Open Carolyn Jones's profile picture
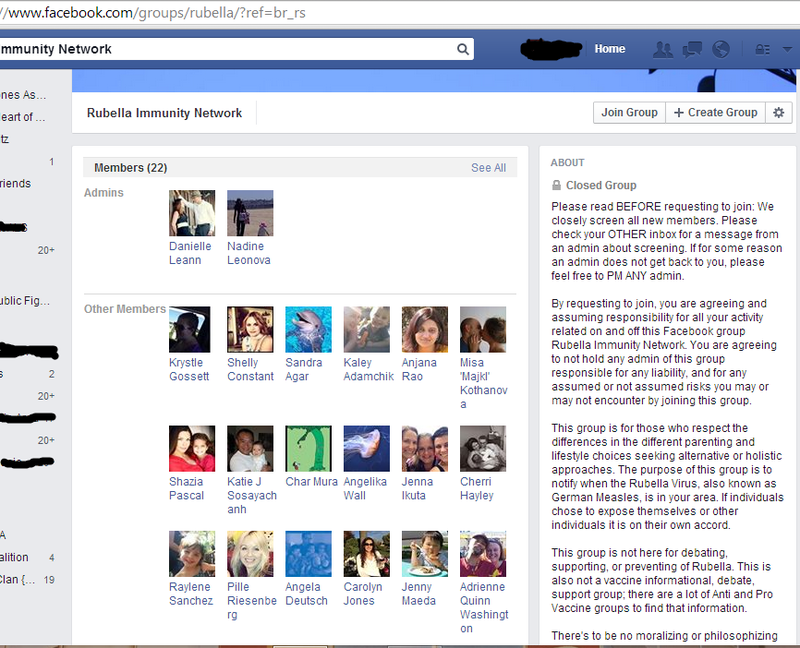800x648 pixels. coord(366,554)
